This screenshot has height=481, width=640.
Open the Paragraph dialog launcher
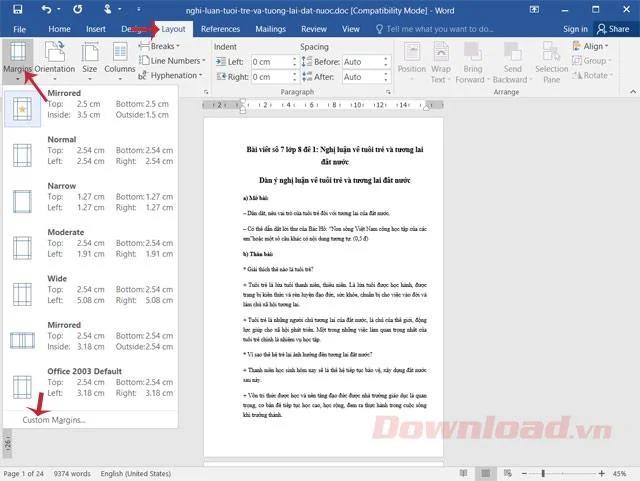(x=388, y=92)
